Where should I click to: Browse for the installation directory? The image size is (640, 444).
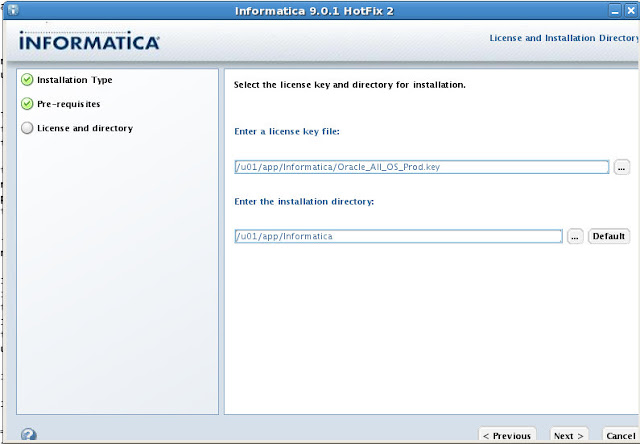coord(575,236)
